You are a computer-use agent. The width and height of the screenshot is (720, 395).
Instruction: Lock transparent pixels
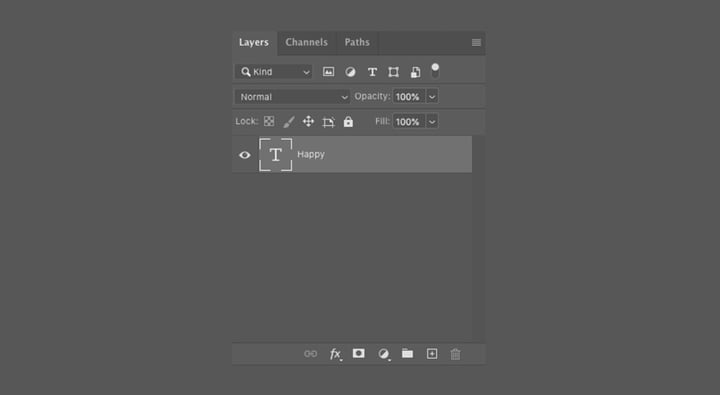[269, 121]
